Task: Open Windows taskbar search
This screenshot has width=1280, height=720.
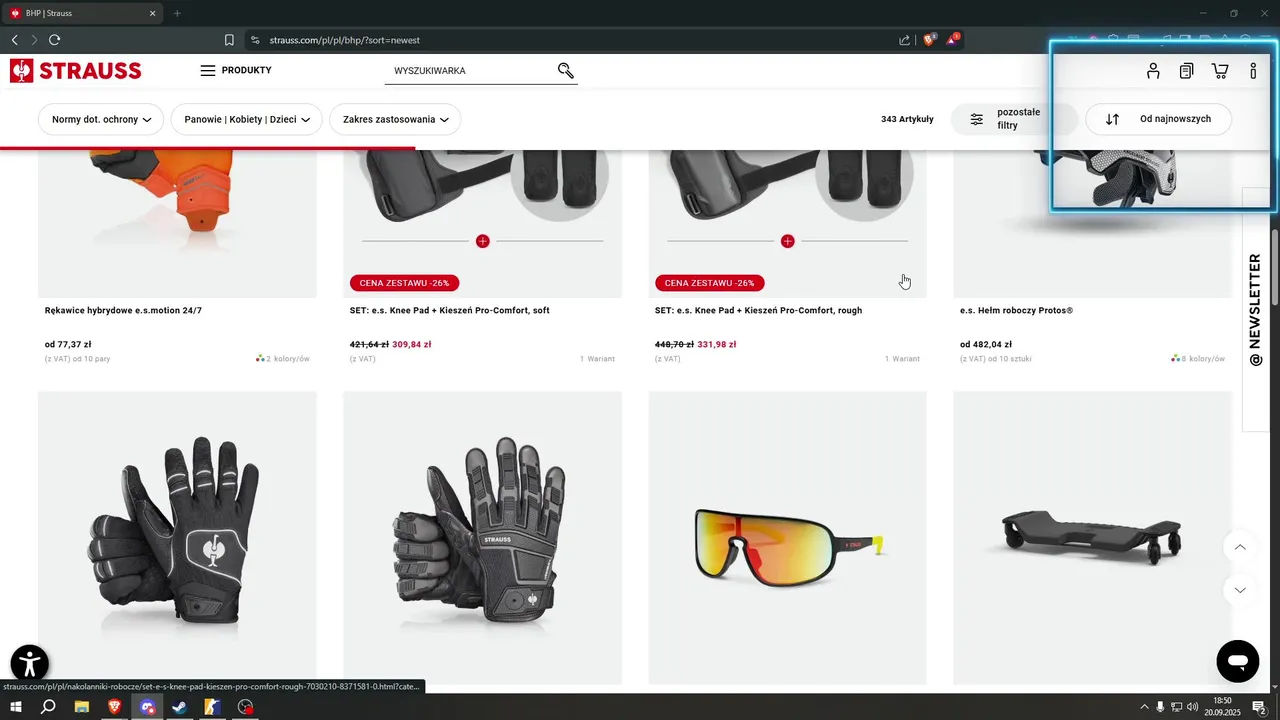Action: [48, 707]
